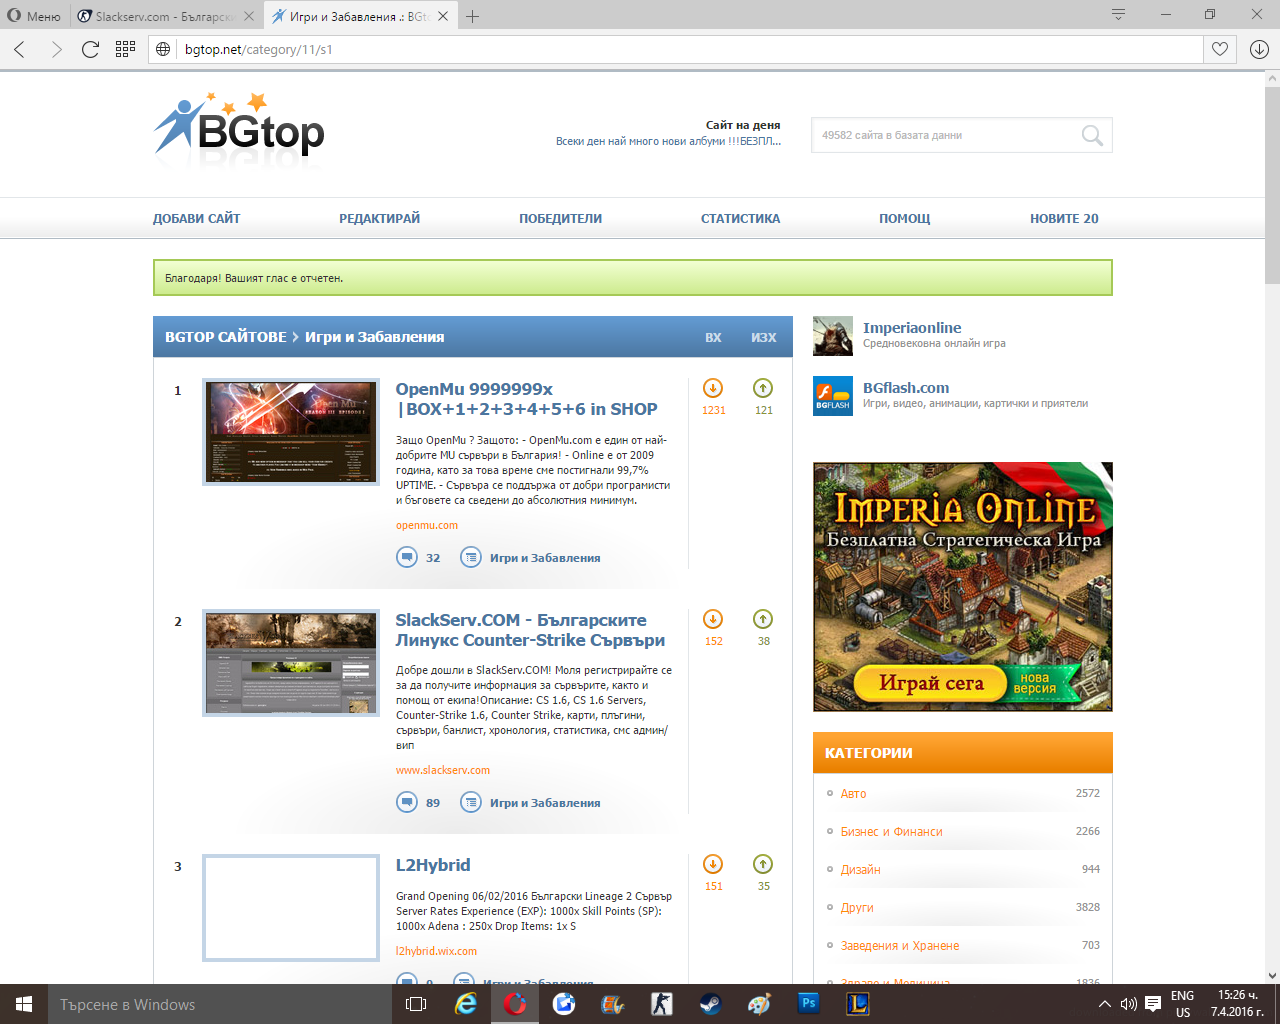Click SlackServ incoming arrow icon 152
This screenshot has height=1024, width=1280.
click(713, 619)
